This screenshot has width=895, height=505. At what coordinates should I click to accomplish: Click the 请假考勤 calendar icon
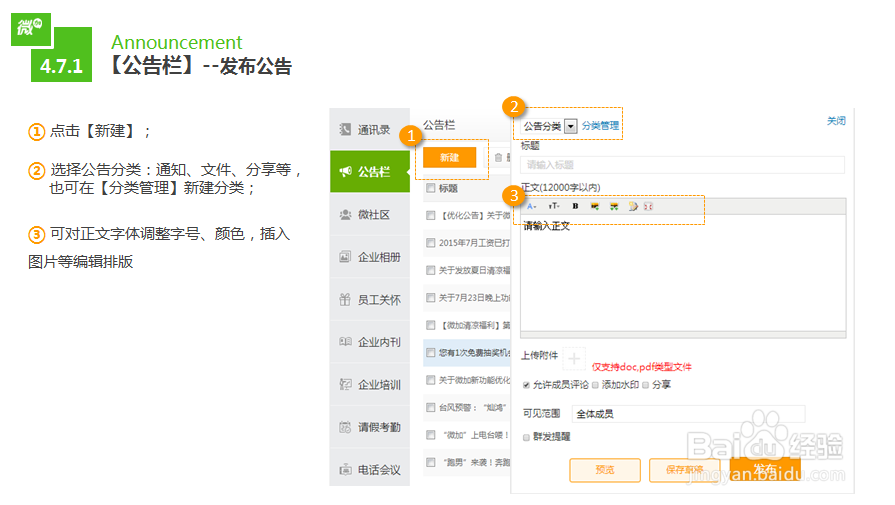tap(345, 427)
